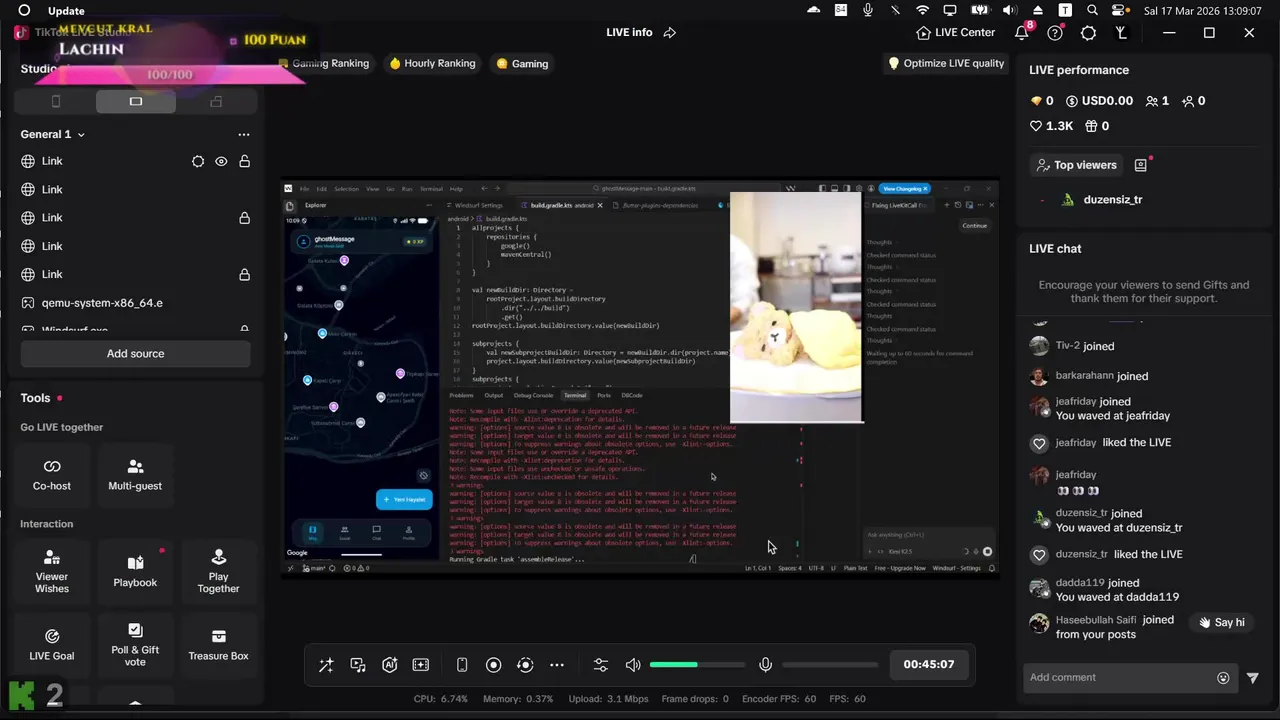
Task: Open the chat filter funnel icon
Action: coord(1253,678)
